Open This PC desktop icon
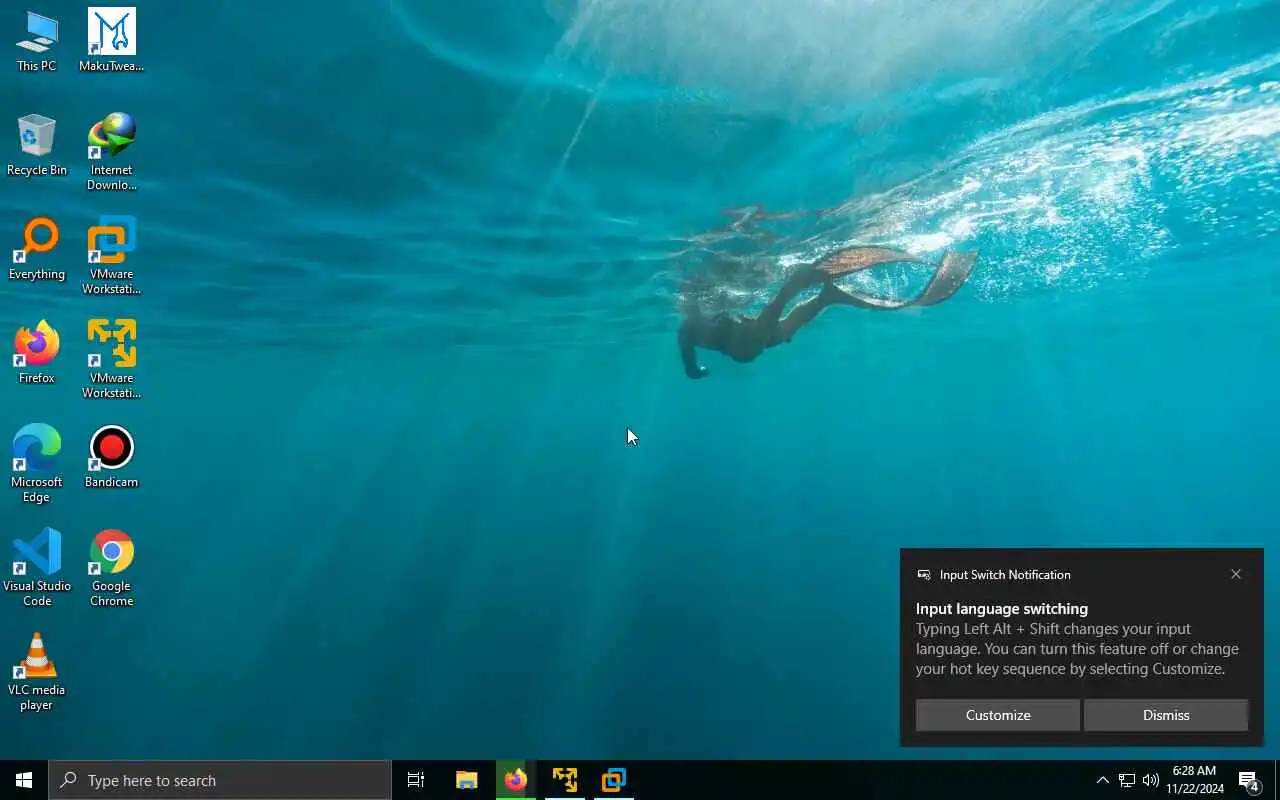This screenshot has width=1280, height=800. coord(36,42)
